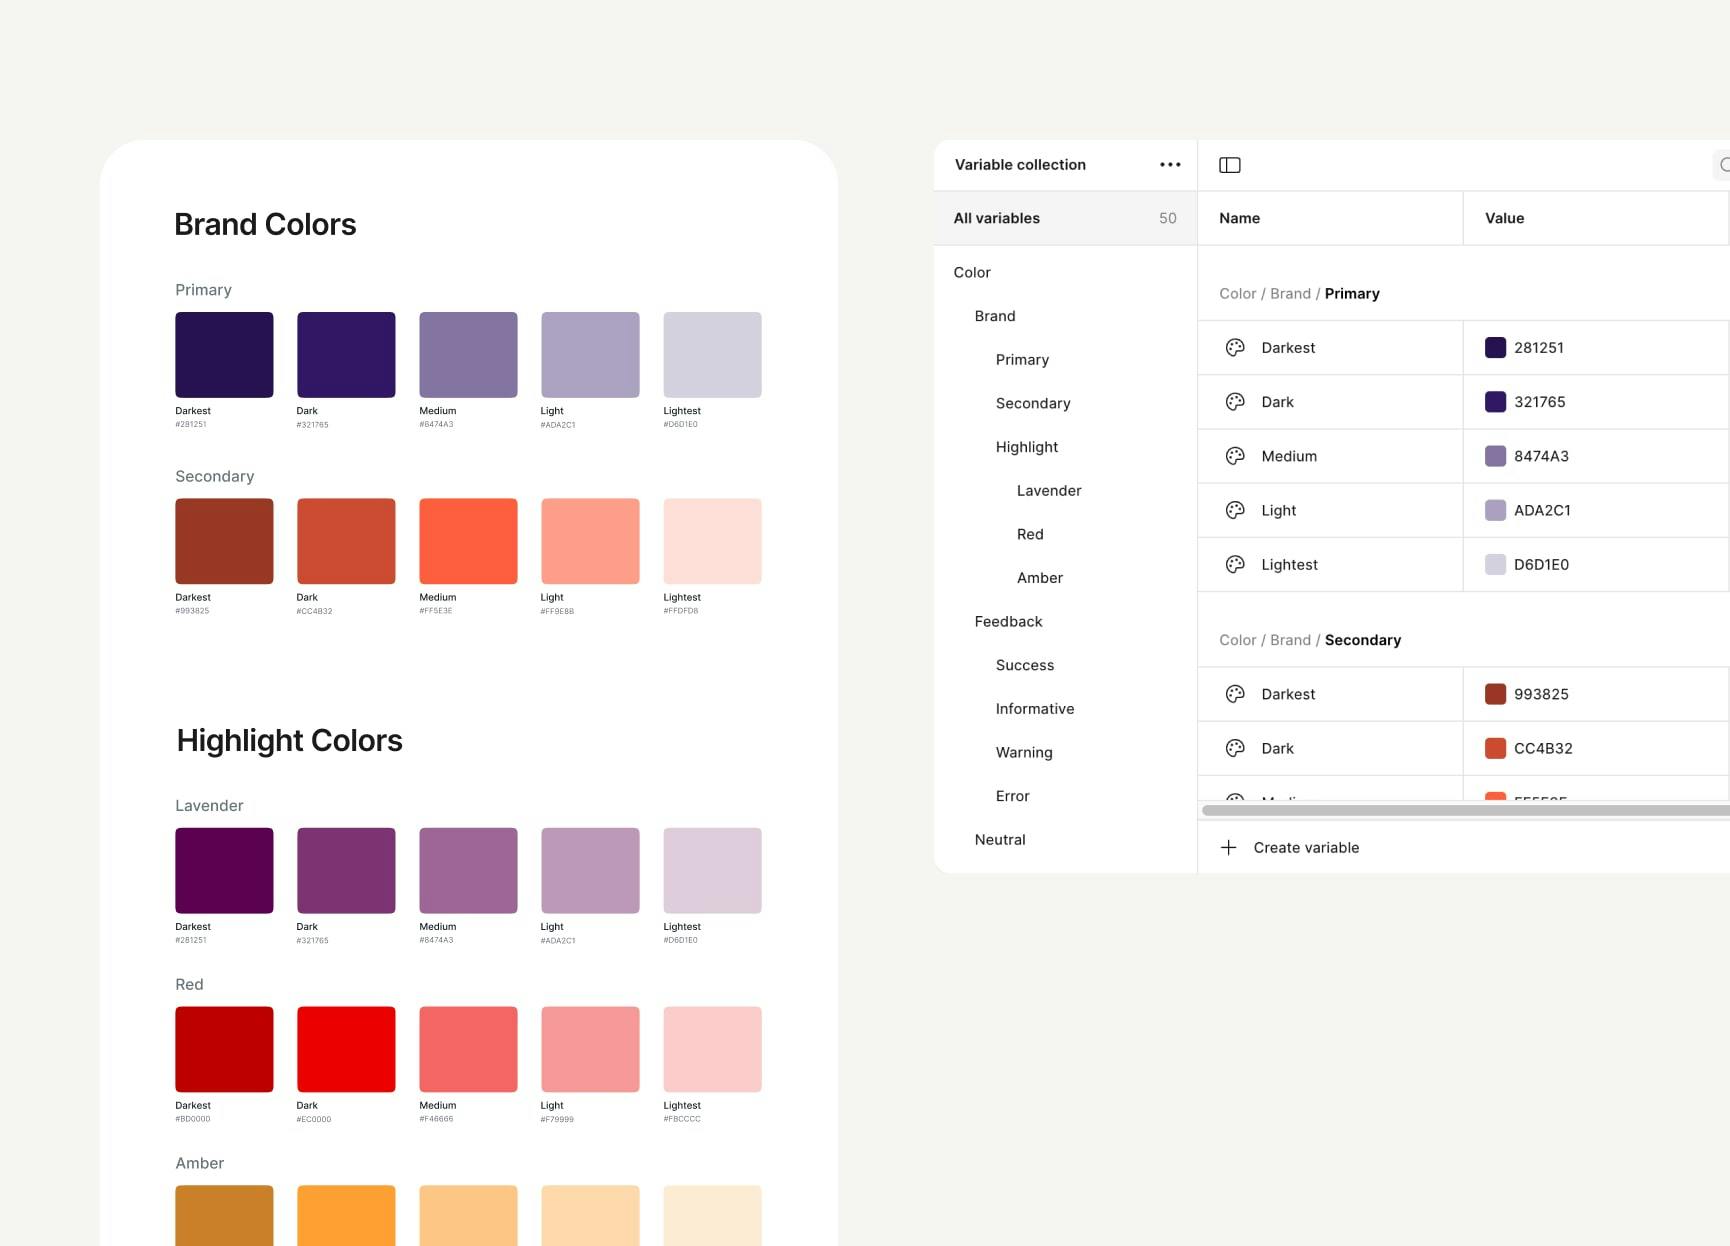This screenshot has height=1246, width=1730.
Task: Click the palette icon beside Secondary Dark
Action: pyautogui.click(x=1235, y=748)
